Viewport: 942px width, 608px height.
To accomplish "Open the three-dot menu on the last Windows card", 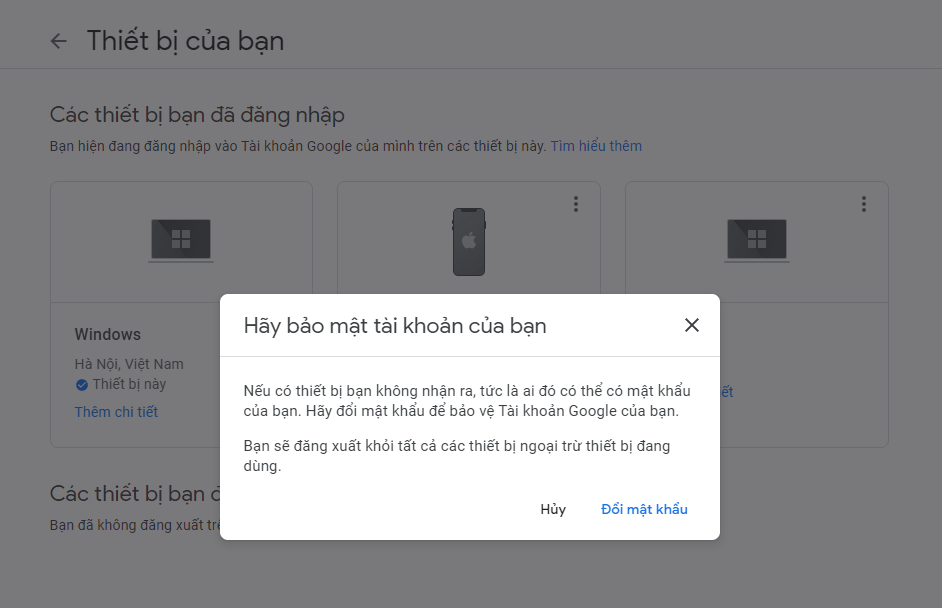I will (863, 204).
